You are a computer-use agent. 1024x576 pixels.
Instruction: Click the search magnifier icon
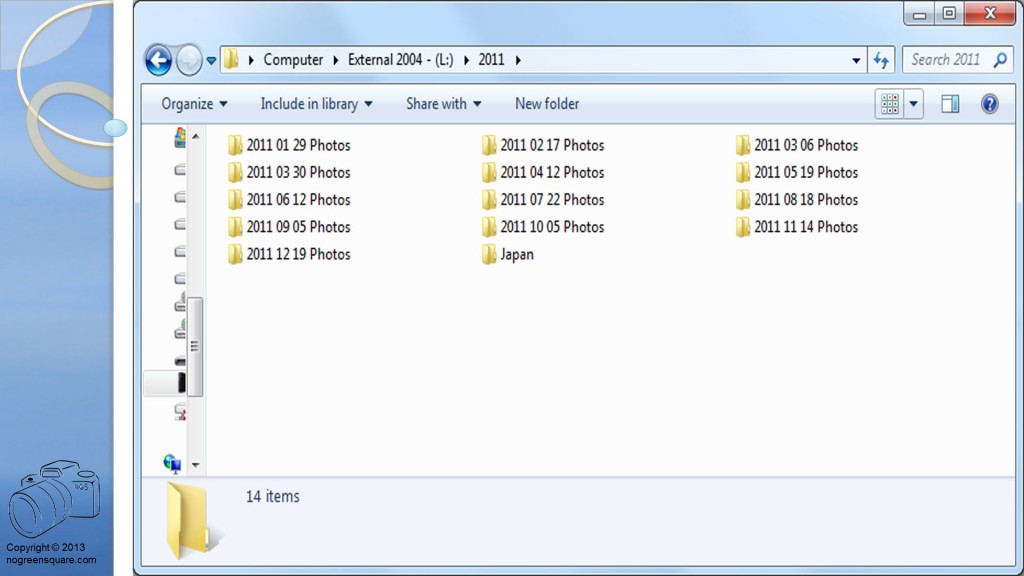(1000, 60)
